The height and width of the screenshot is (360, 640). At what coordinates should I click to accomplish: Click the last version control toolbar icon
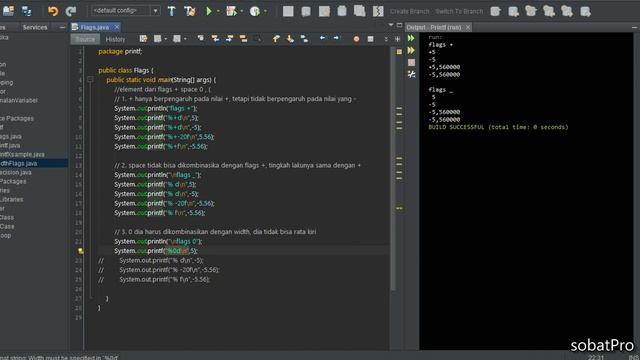pyautogui.click(x=585, y=11)
